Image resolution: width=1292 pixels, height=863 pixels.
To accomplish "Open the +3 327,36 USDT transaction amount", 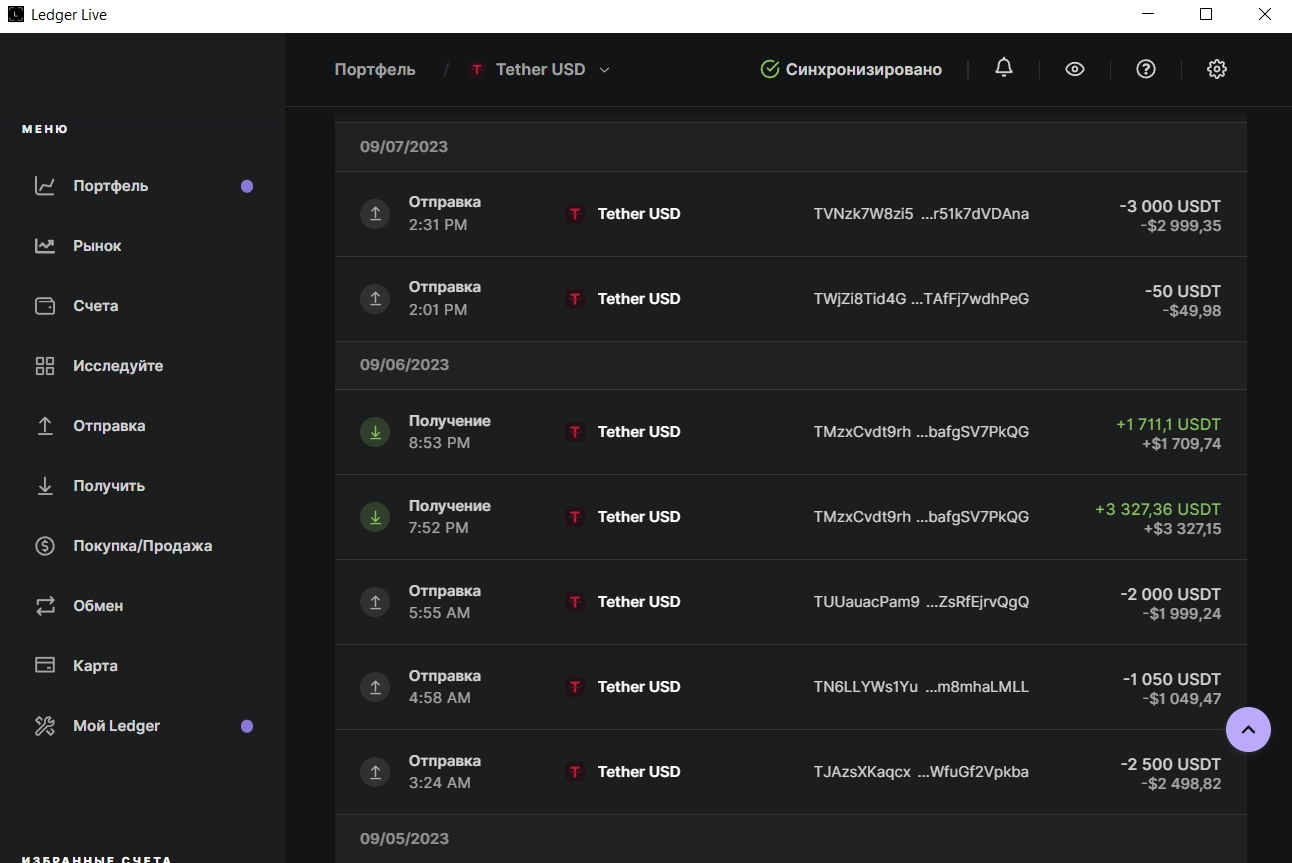I will pos(1158,509).
